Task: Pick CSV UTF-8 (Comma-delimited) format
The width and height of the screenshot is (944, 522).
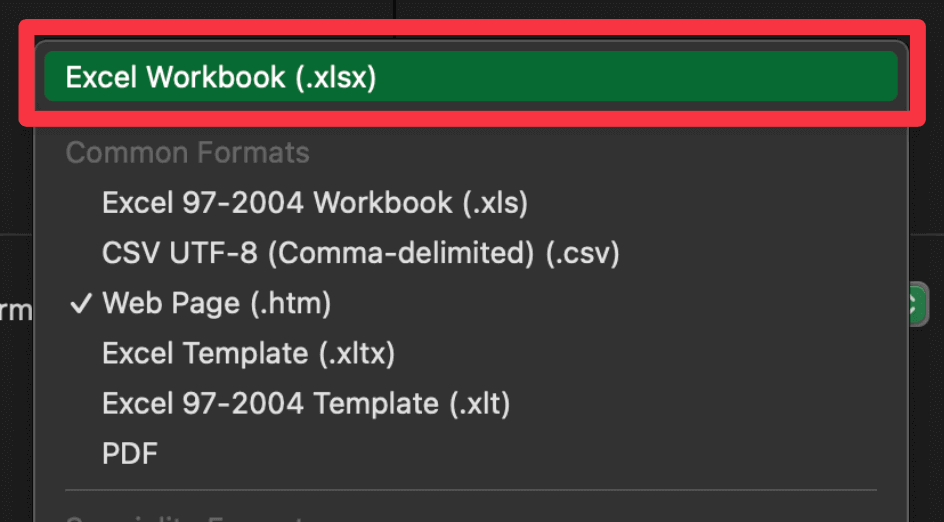Action: [471, 253]
